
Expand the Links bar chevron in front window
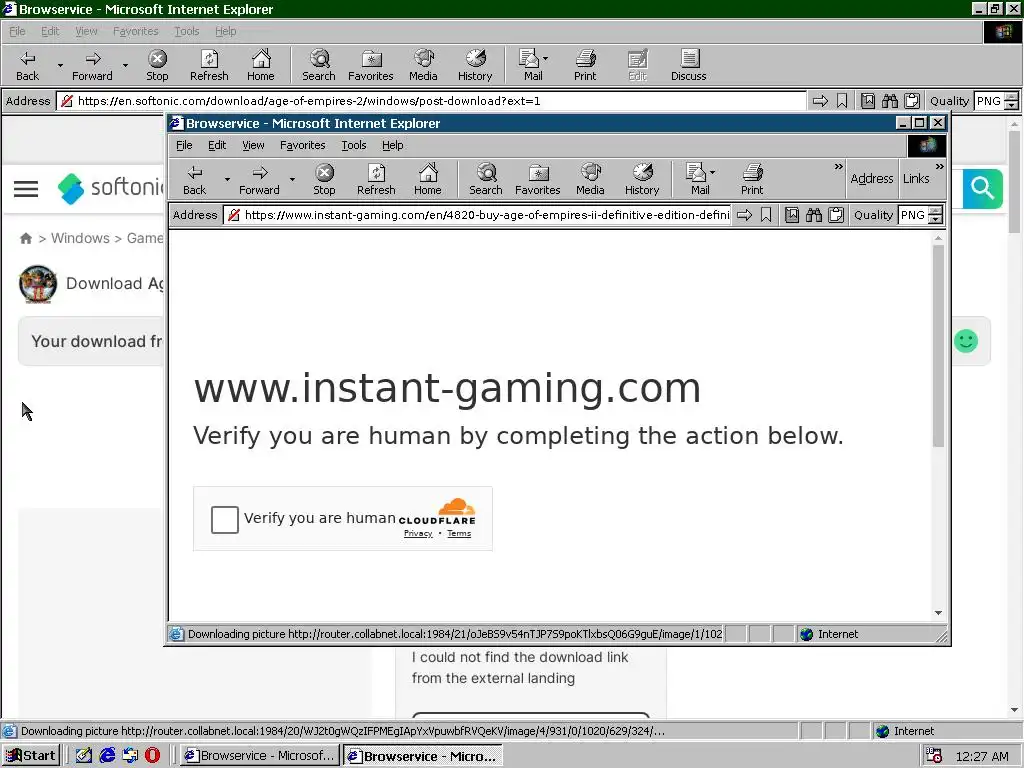tap(939, 167)
